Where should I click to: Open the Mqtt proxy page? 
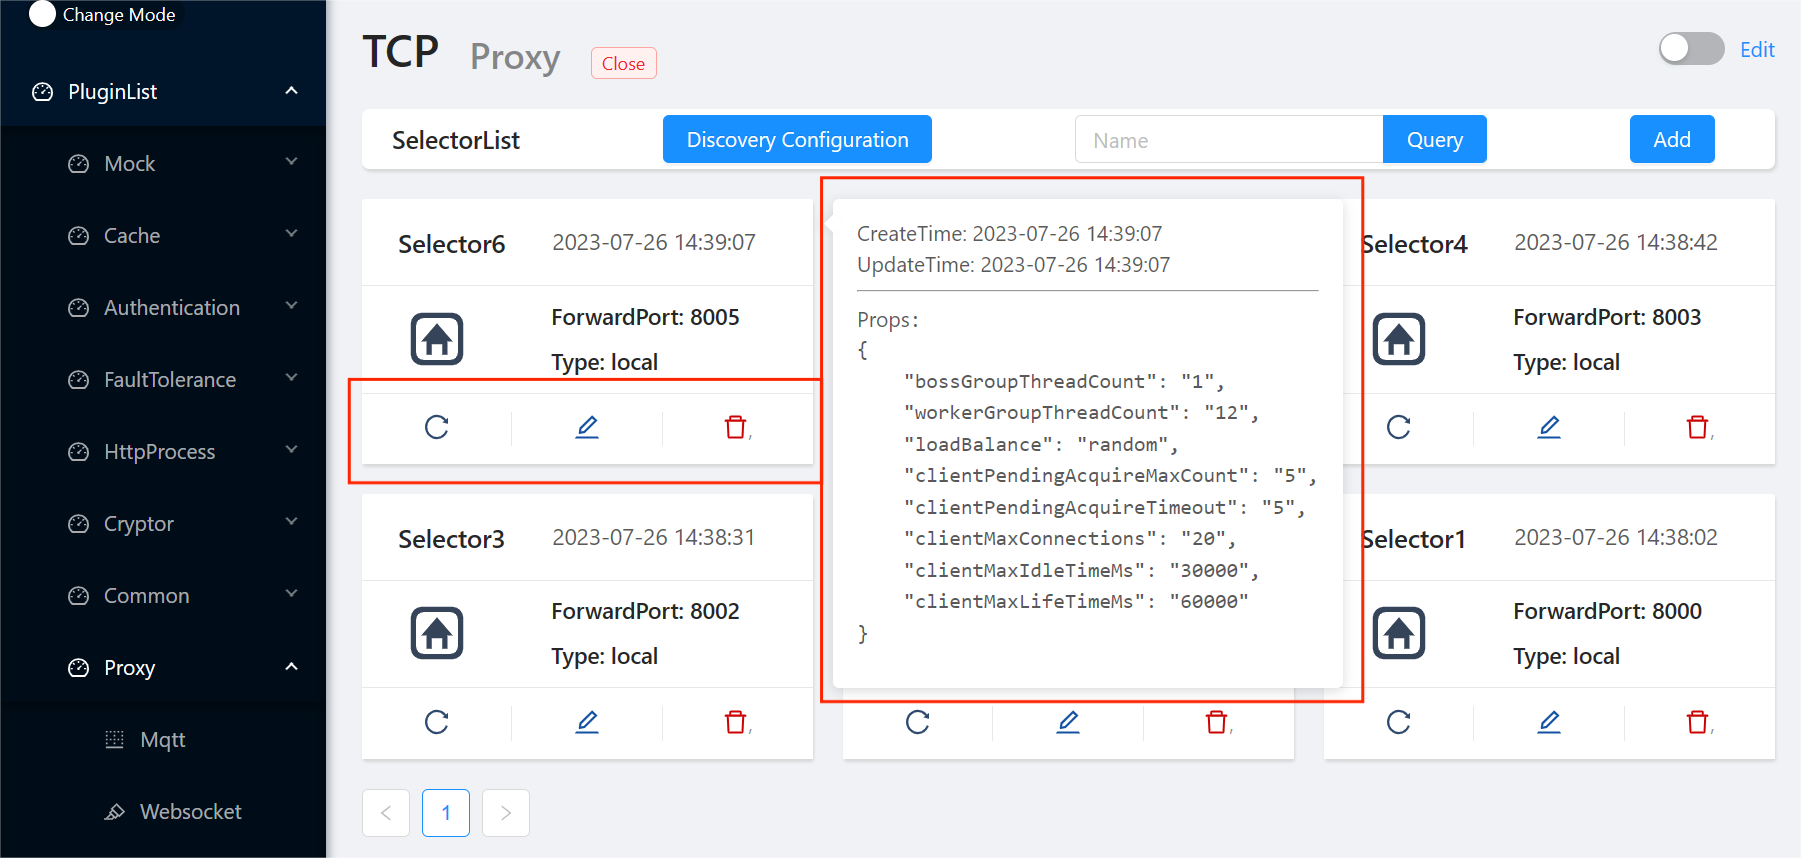[162, 740]
